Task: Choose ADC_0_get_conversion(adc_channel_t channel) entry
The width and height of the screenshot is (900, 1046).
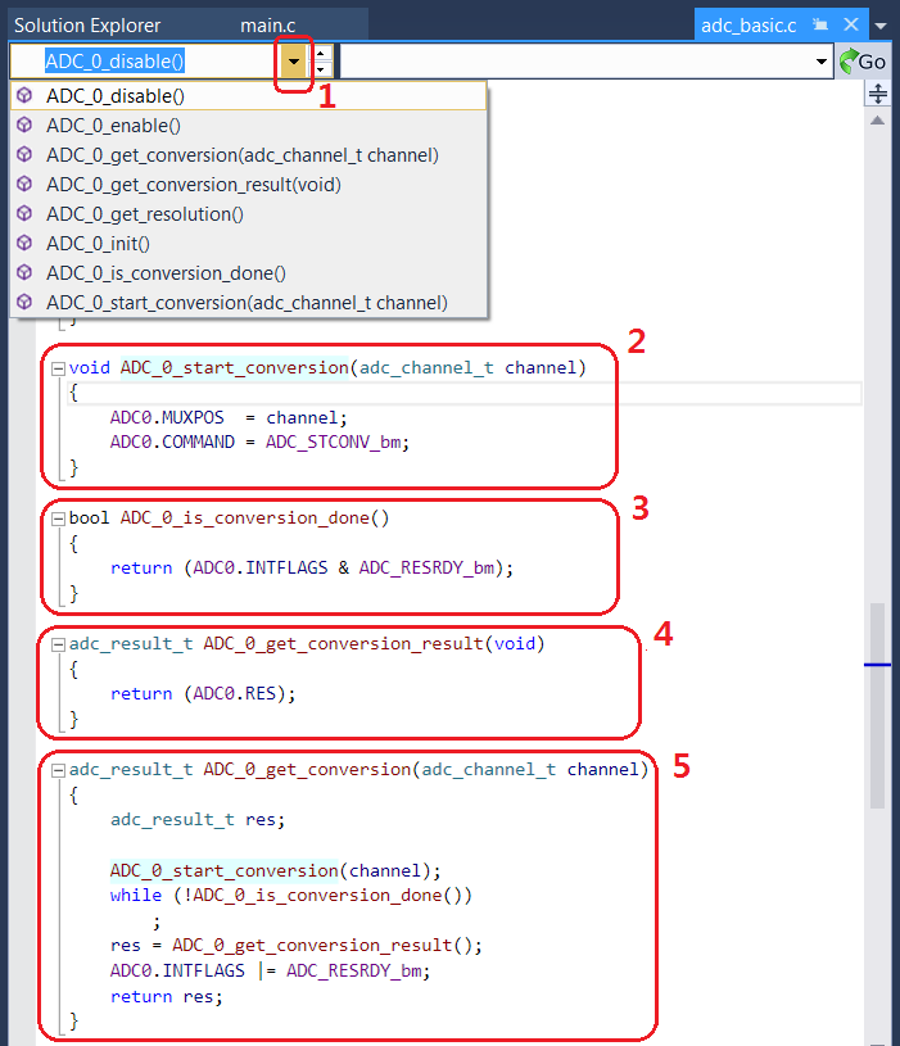Action: pos(248,155)
